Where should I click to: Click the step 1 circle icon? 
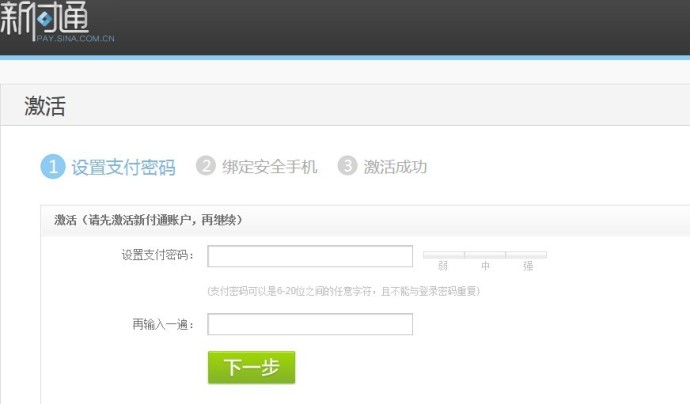53,167
